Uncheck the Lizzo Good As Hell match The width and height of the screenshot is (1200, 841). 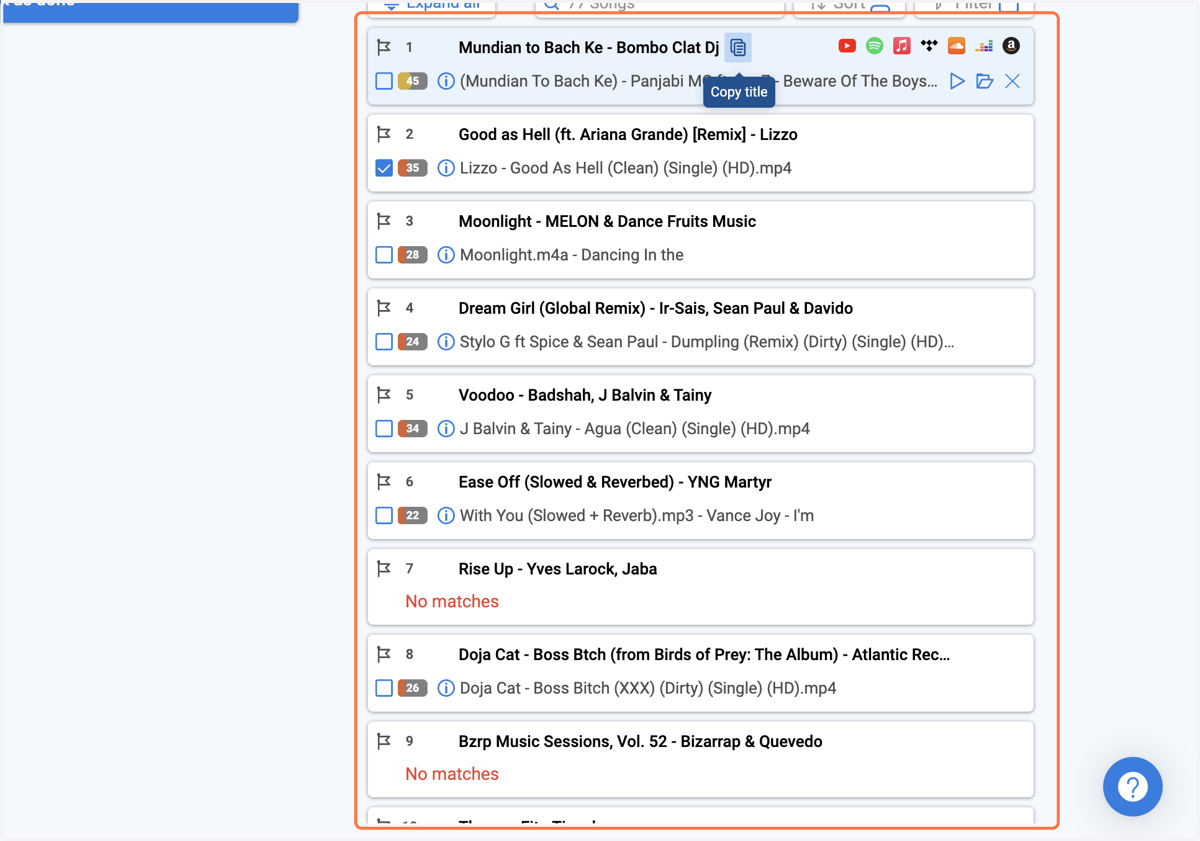click(384, 168)
